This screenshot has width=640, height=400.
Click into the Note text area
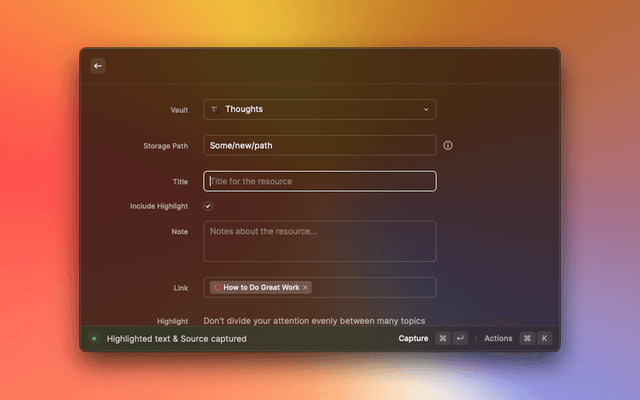click(319, 241)
